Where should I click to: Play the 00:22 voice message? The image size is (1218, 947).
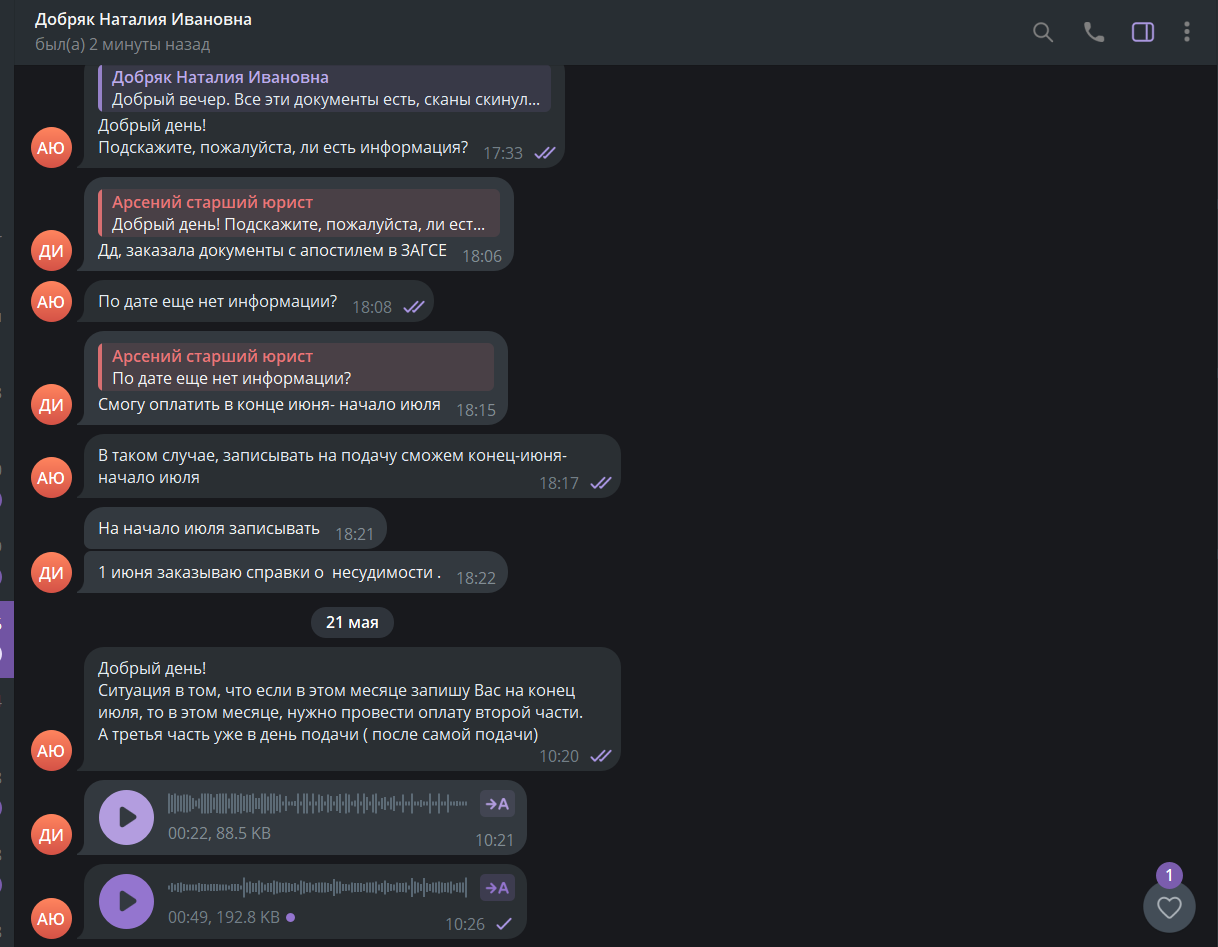pyautogui.click(x=127, y=817)
